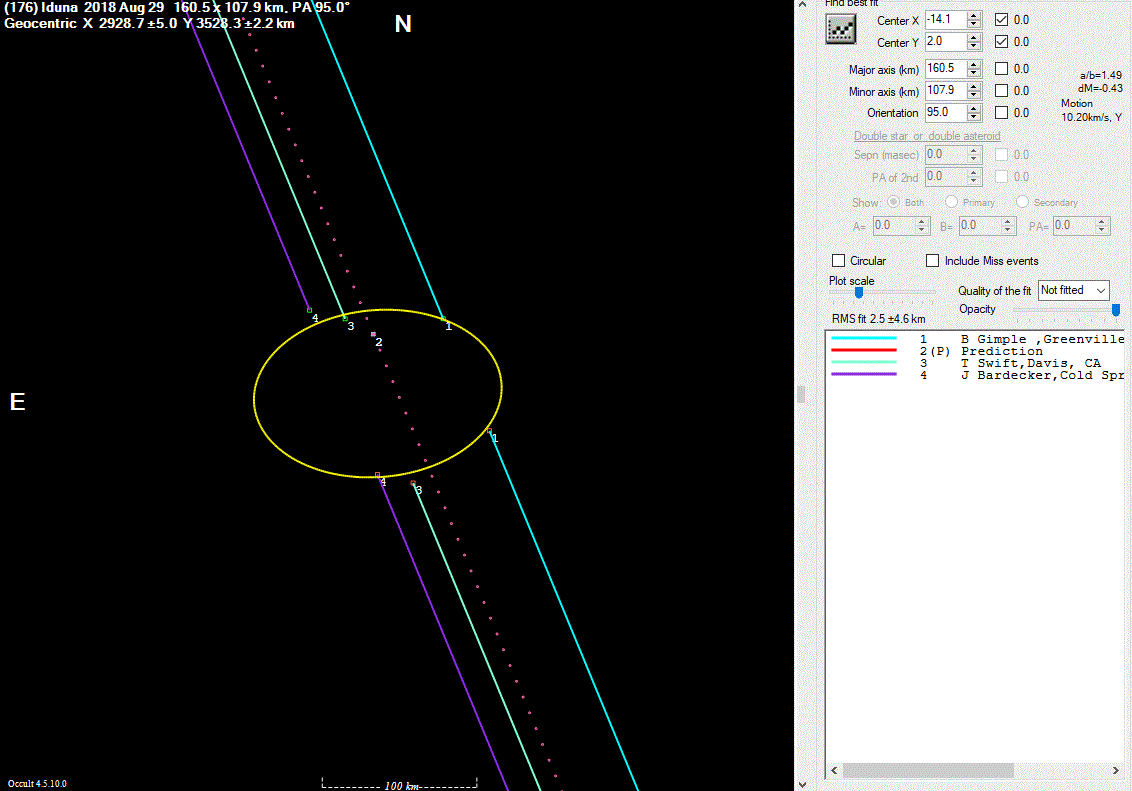Screen dimensions: 1132x791
Task: Click the N compass label on the plot
Action: click(x=403, y=24)
